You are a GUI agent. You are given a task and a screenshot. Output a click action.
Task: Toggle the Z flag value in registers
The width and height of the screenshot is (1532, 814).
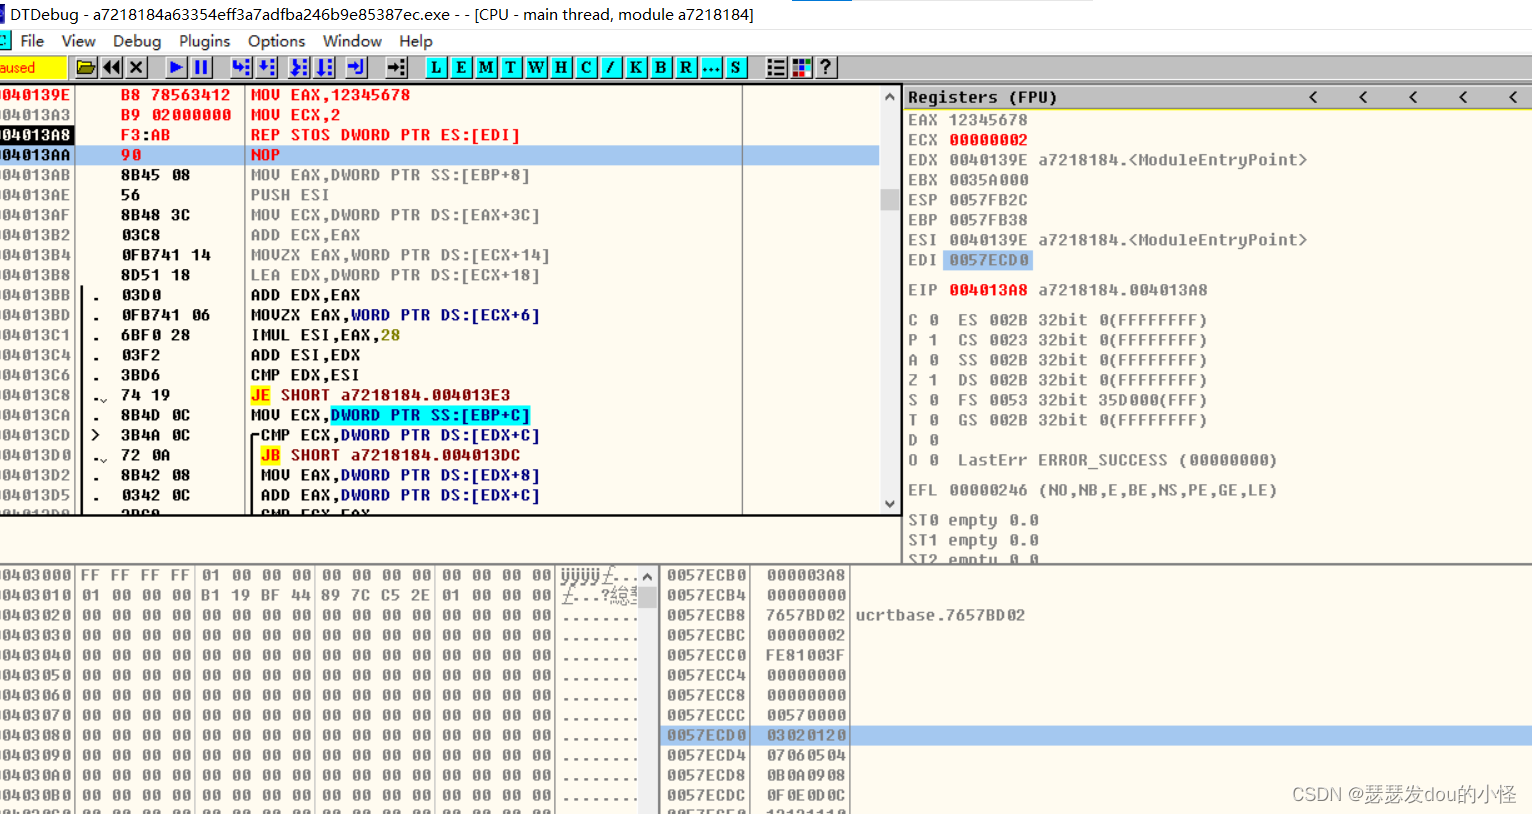point(933,380)
